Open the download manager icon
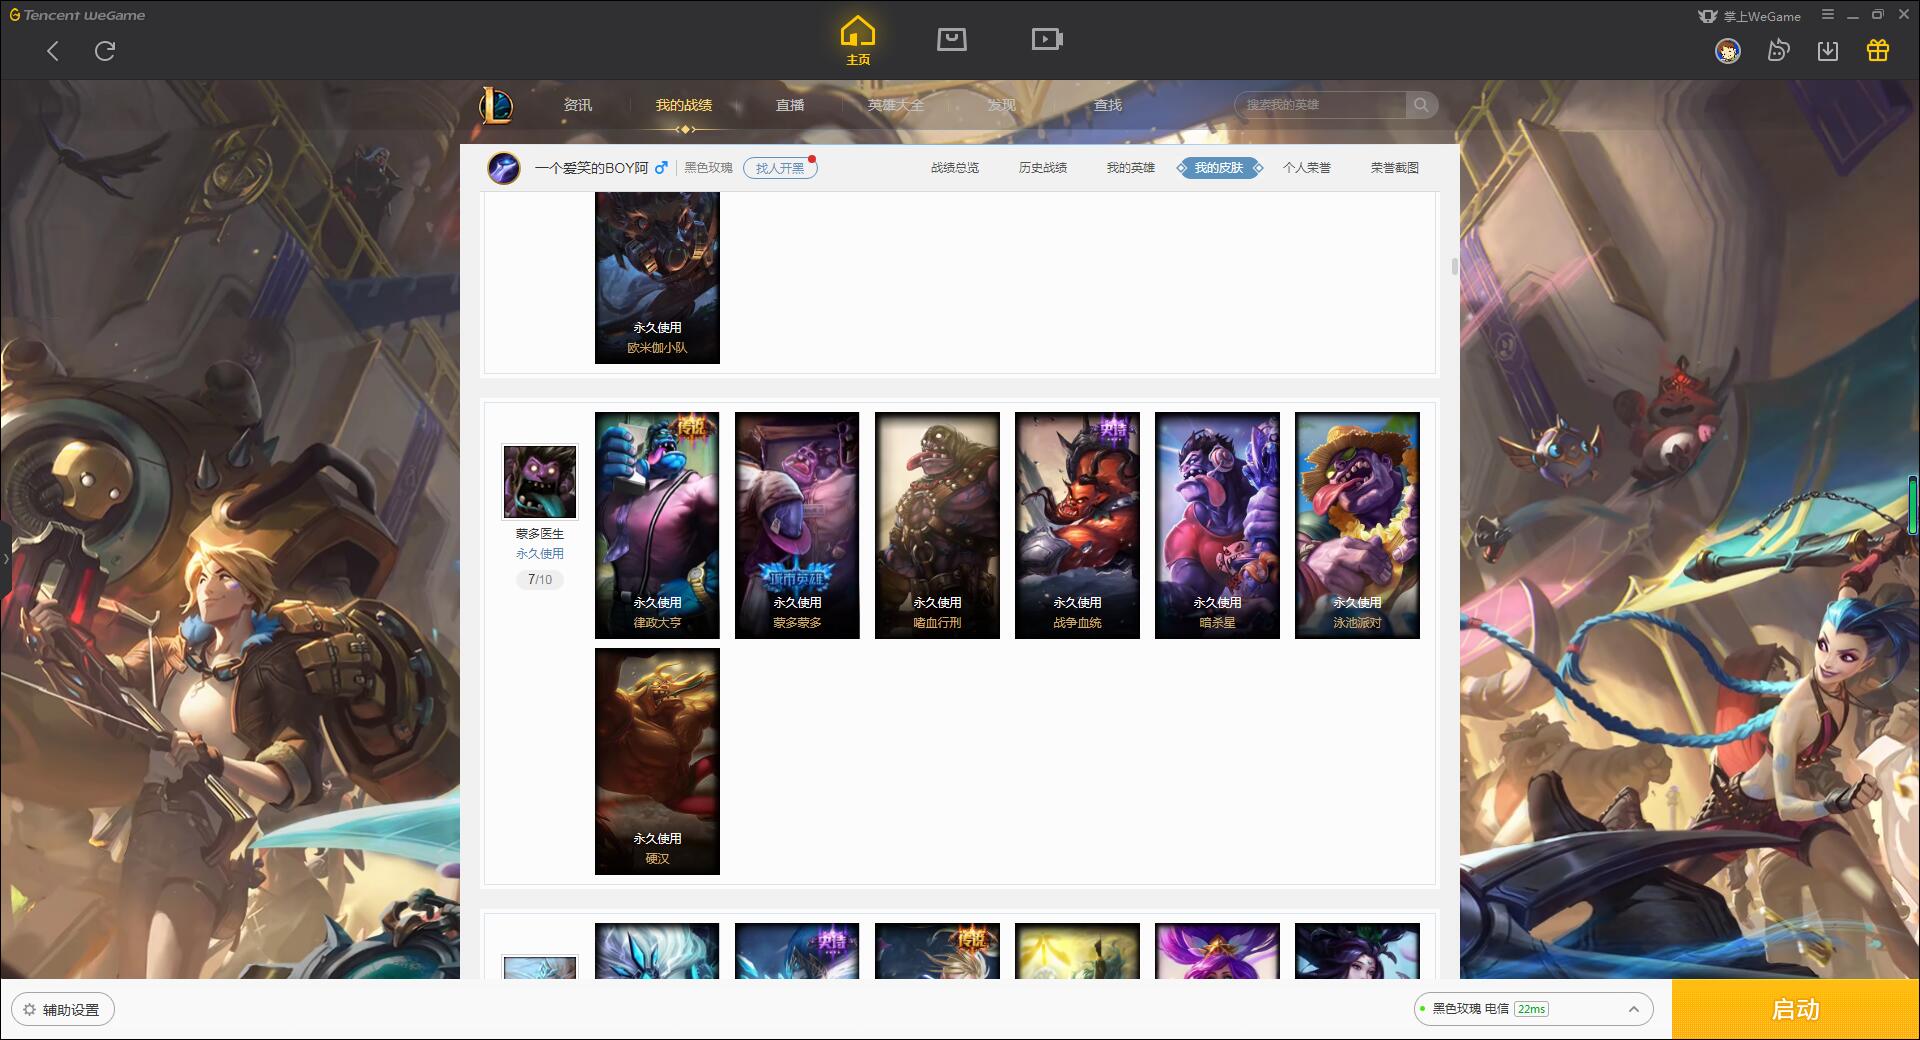Screen dimensions: 1920x1040 tap(1828, 51)
